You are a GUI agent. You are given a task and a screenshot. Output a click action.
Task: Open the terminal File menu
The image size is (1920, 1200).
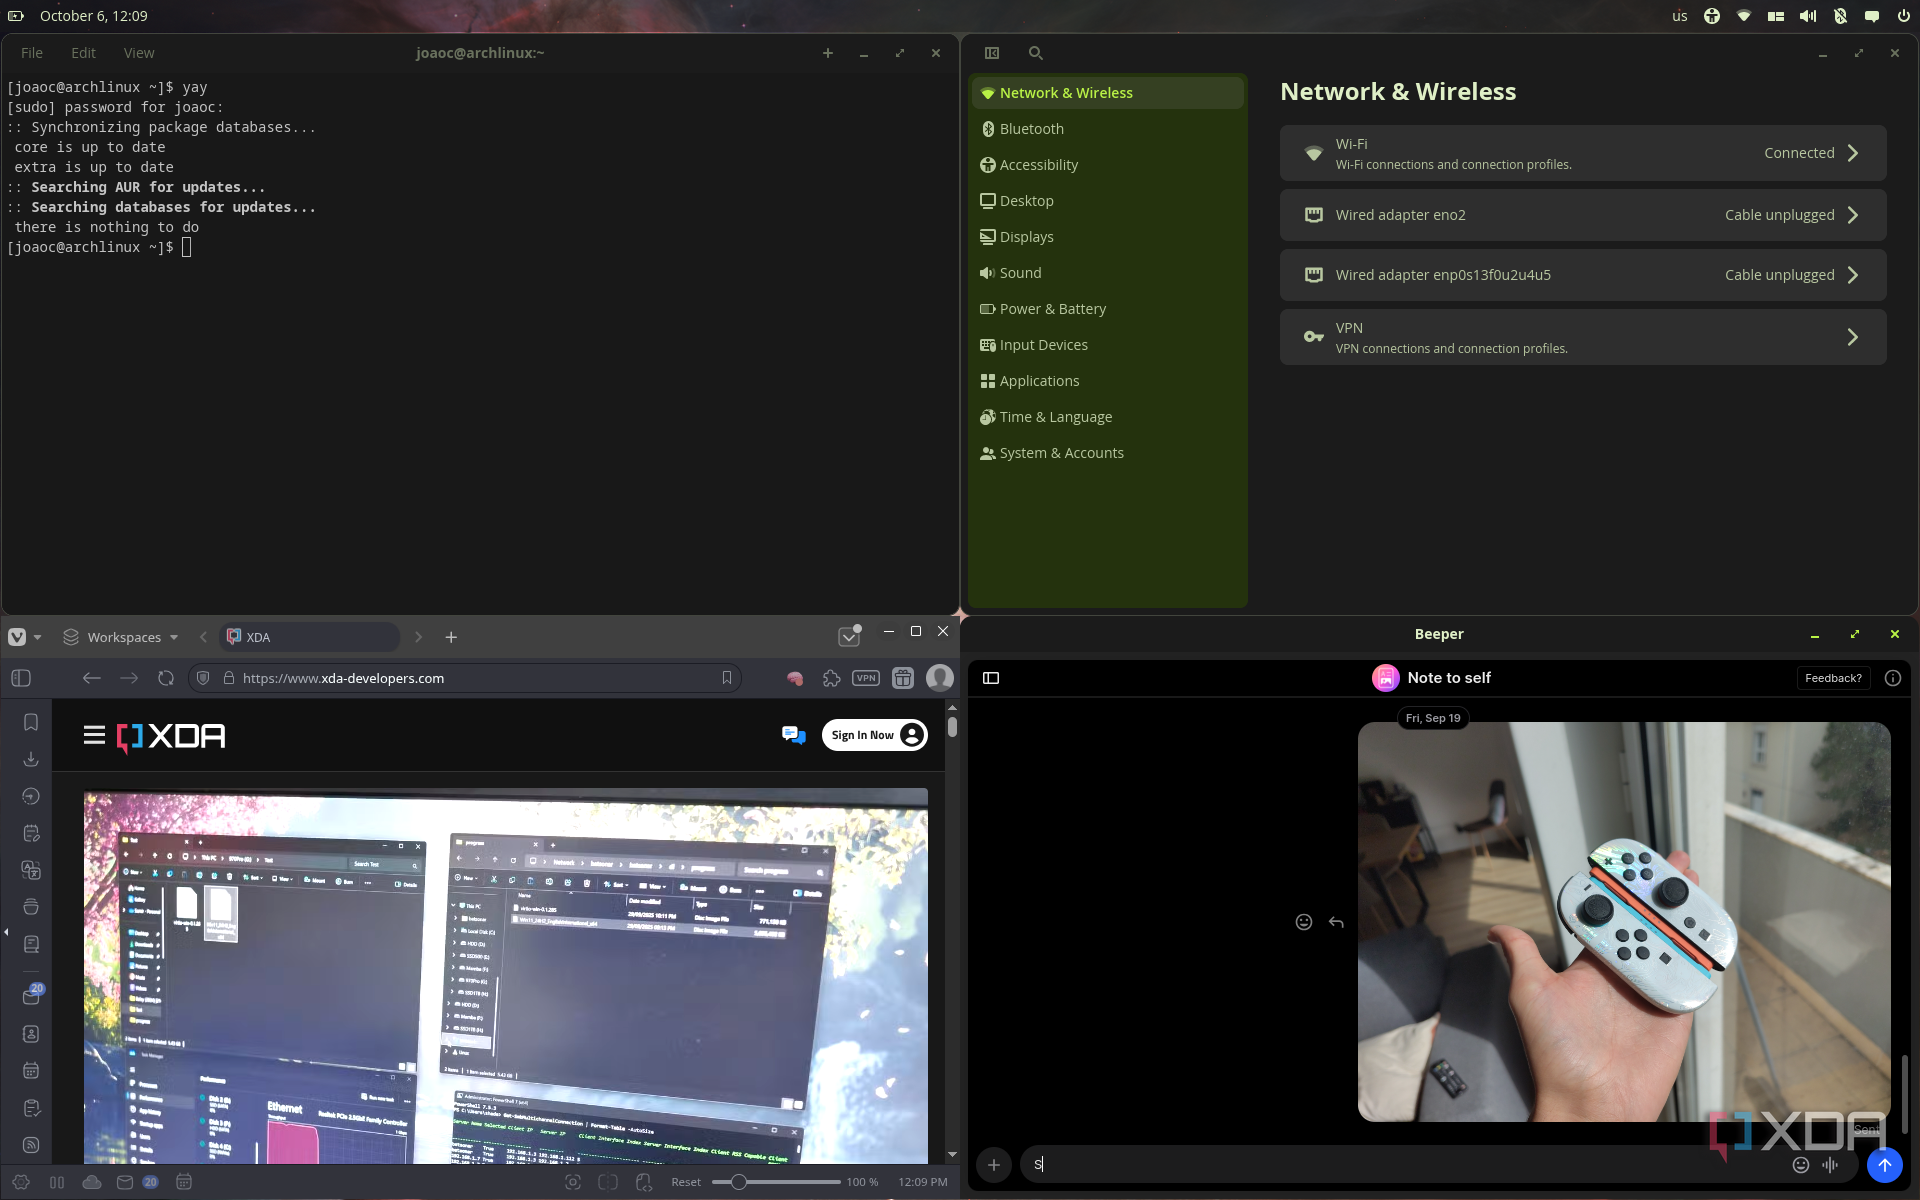pyautogui.click(x=32, y=53)
